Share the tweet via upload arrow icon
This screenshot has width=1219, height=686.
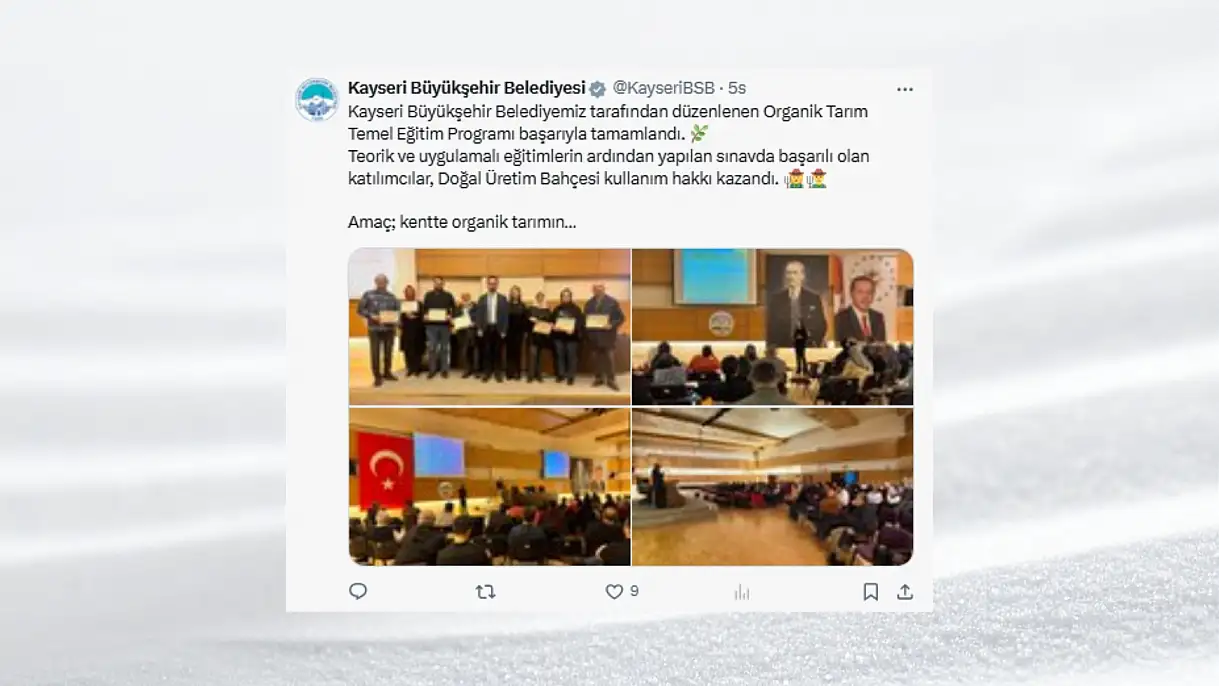click(905, 592)
